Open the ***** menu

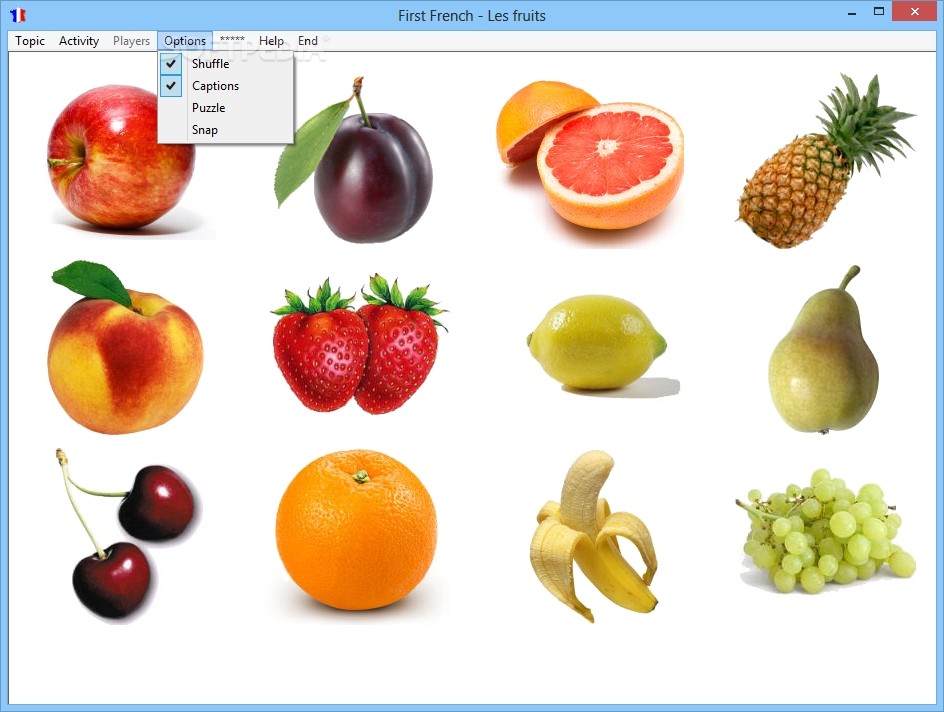click(x=232, y=41)
